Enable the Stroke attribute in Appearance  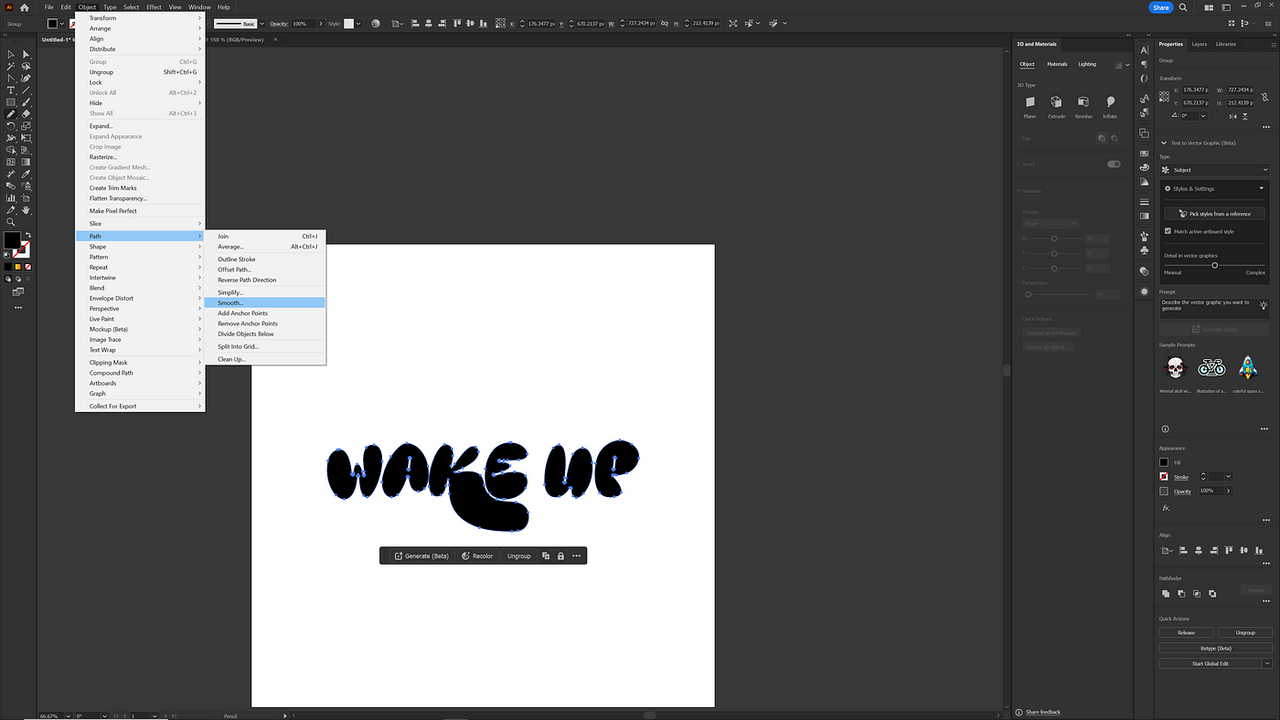point(1164,477)
